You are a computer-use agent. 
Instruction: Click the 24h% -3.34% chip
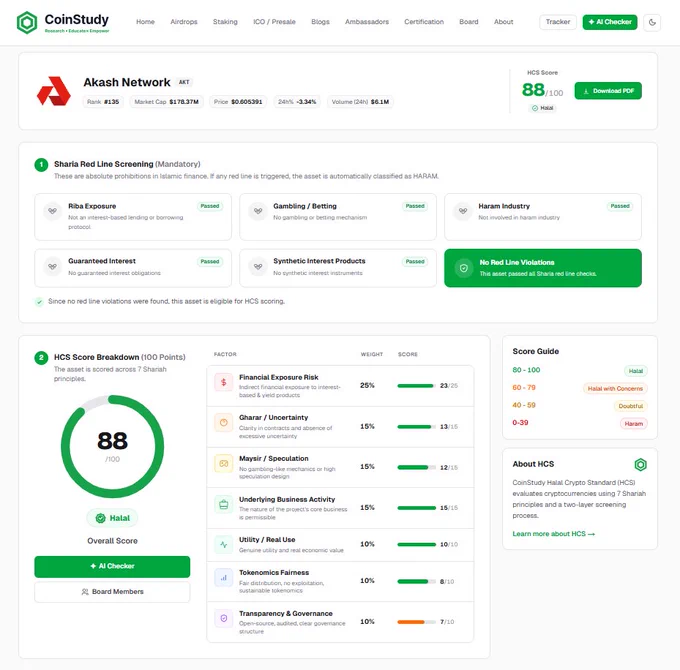(x=297, y=102)
